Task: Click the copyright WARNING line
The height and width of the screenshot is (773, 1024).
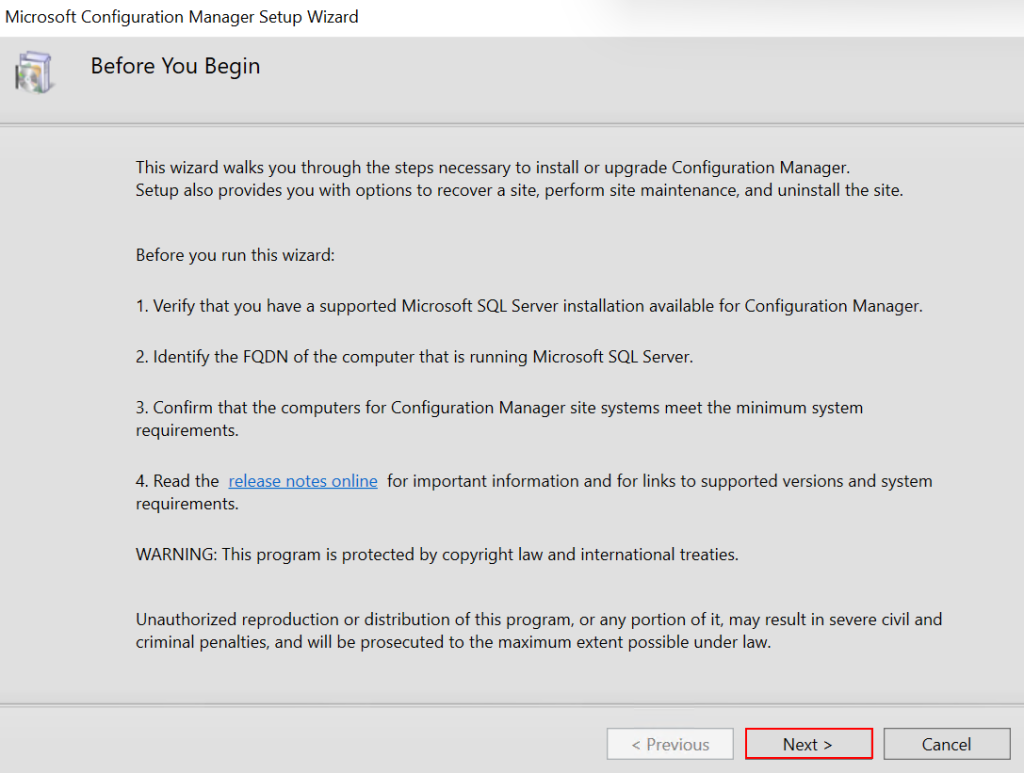Action: [x=437, y=554]
